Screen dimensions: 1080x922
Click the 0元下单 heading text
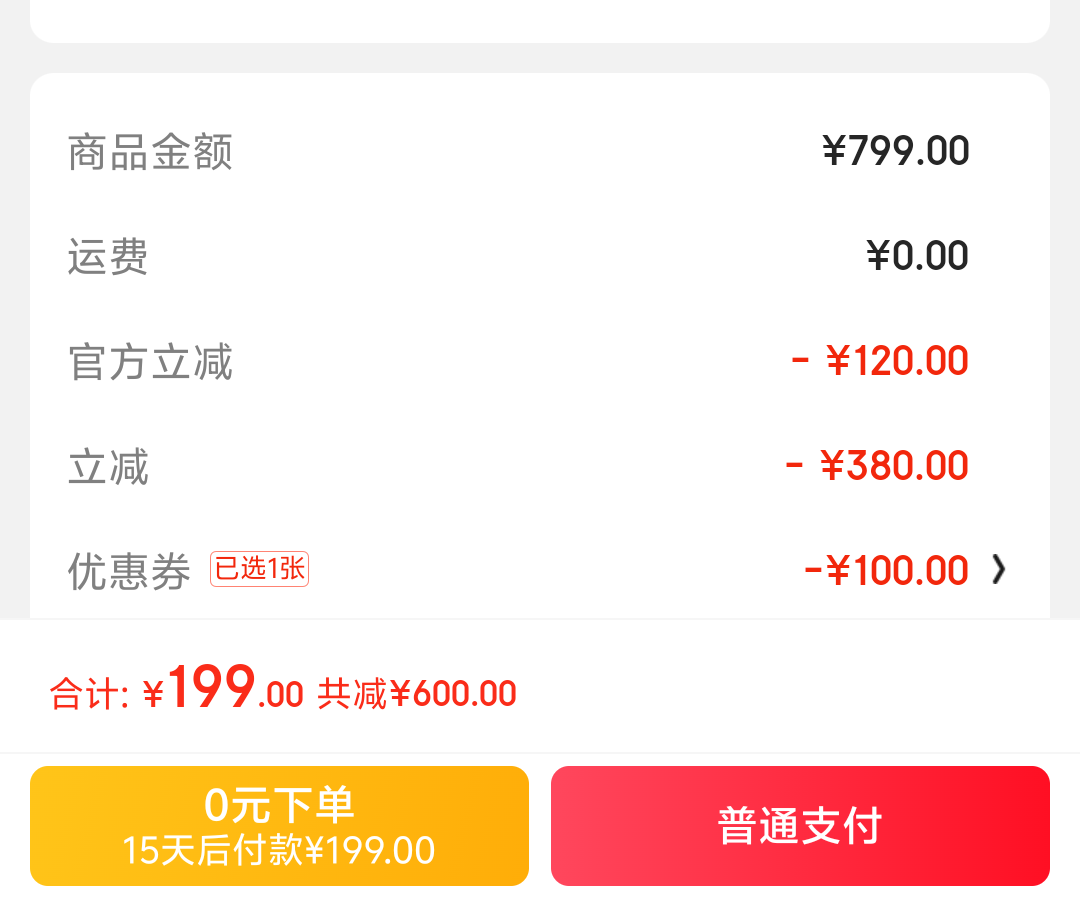coord(279,804)
